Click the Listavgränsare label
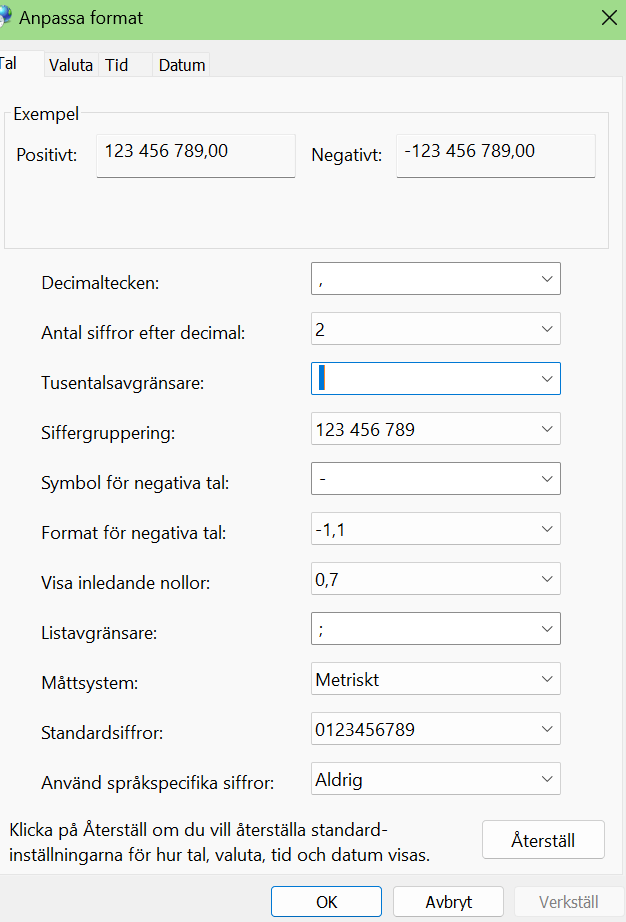 (x=99, y=633)
